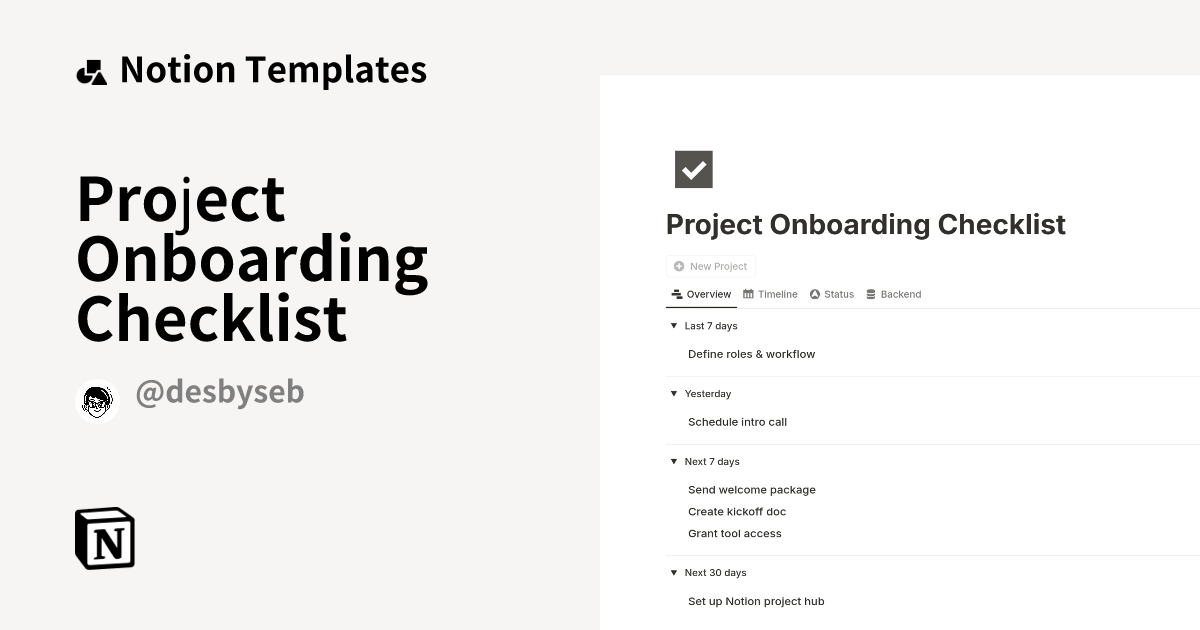Mark Schedule intro call as complete
1200x630 pixels.
[x=737, y=422]
